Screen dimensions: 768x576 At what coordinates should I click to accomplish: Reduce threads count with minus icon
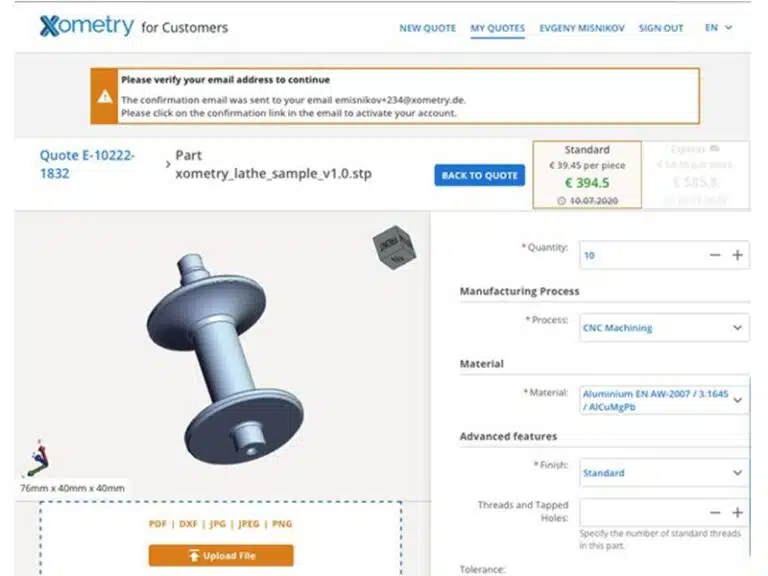coord(715,513)
